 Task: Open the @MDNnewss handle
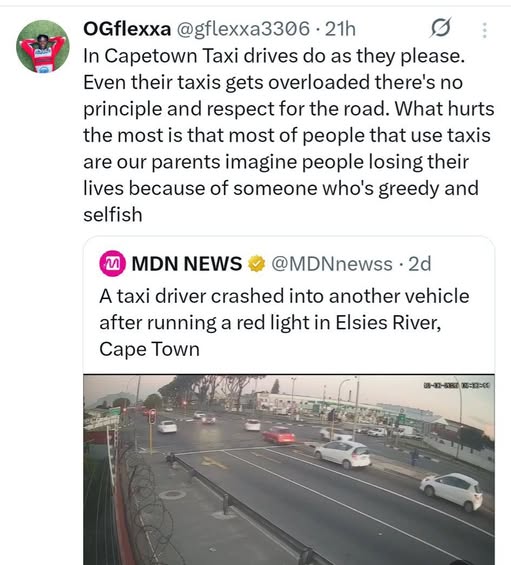point(332,264)
